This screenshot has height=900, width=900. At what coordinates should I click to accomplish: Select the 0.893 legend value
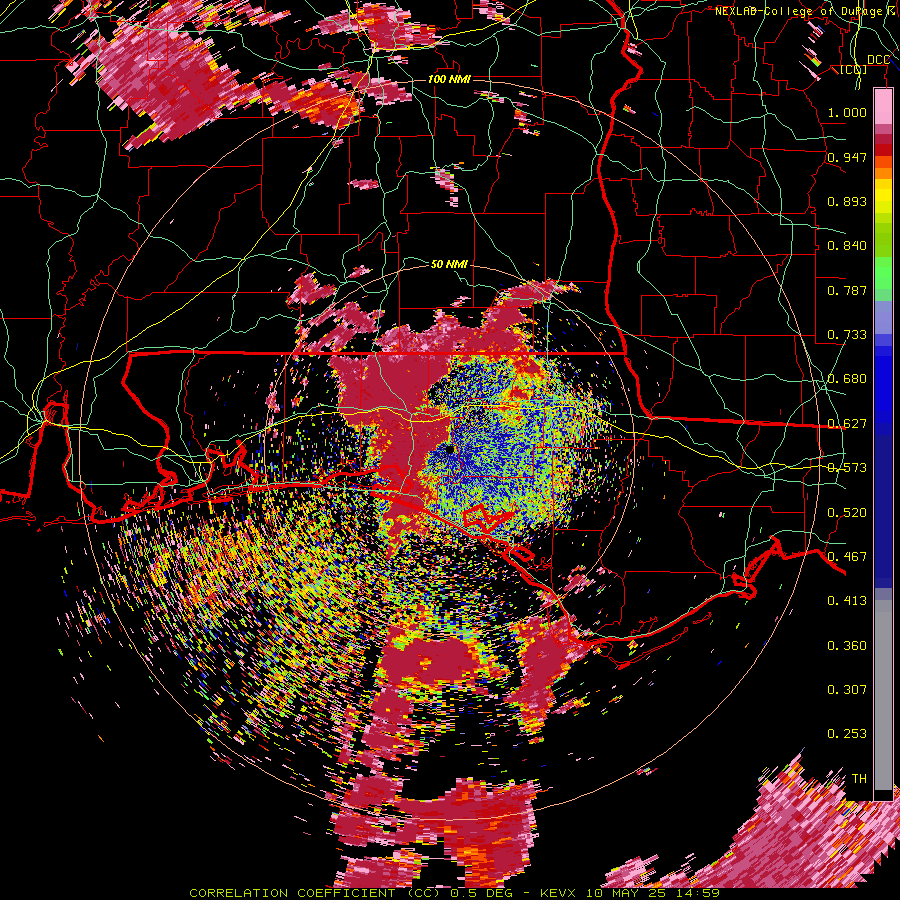847,201
